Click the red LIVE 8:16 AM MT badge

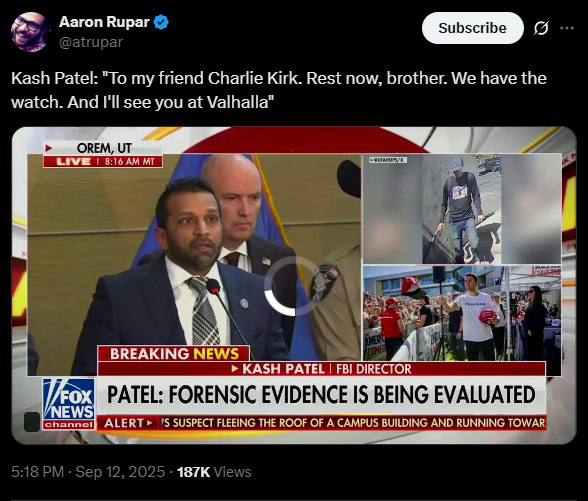103,162
